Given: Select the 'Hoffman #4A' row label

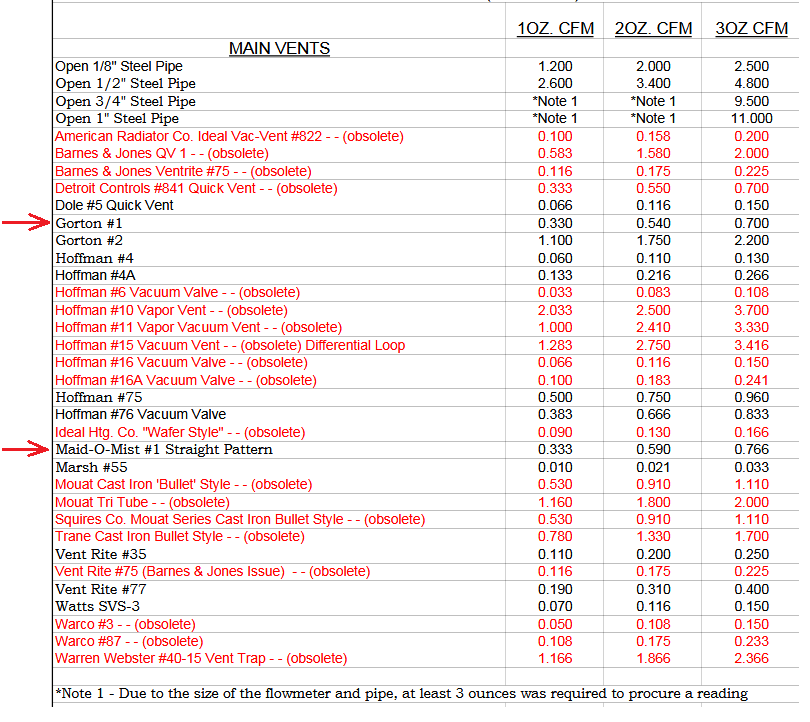Looking at the screenshot, I should click(96, 275).
